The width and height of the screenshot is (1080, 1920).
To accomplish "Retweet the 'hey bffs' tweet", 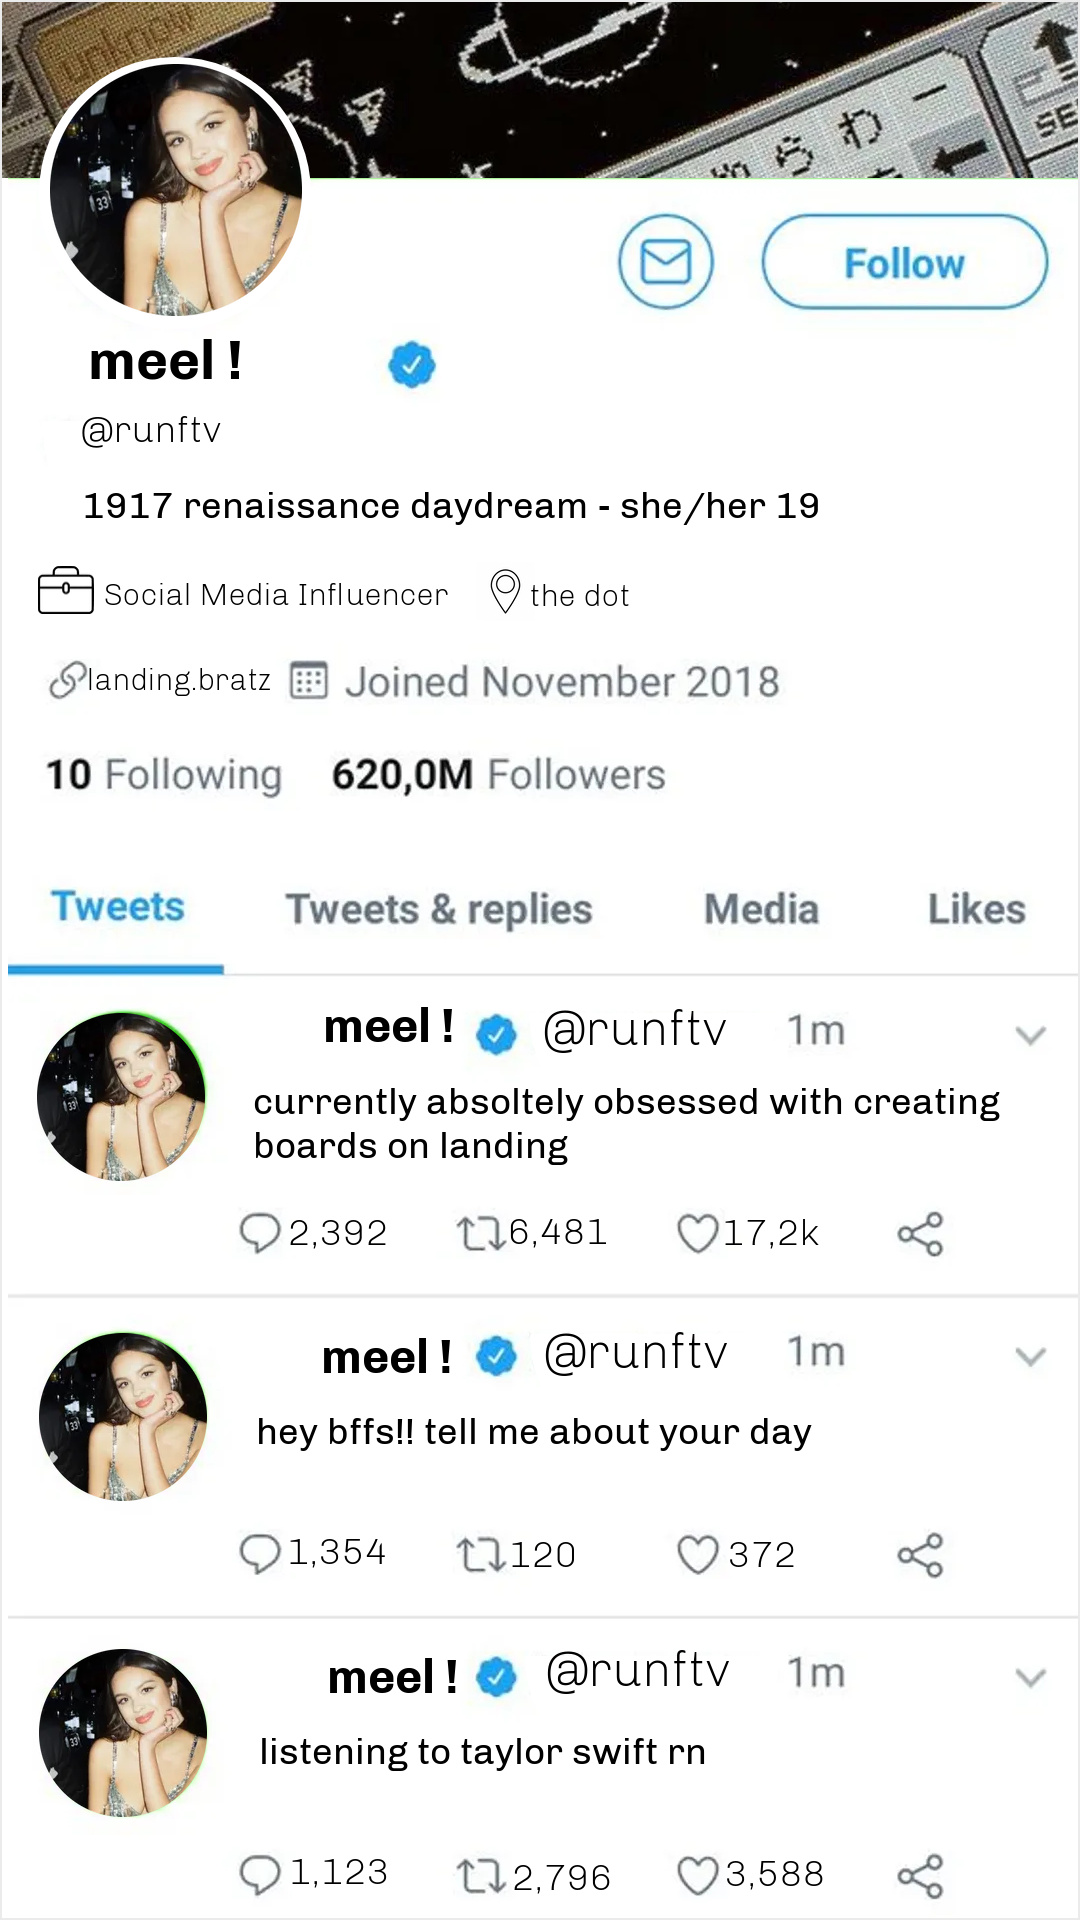I will [x=480, y=1555].
